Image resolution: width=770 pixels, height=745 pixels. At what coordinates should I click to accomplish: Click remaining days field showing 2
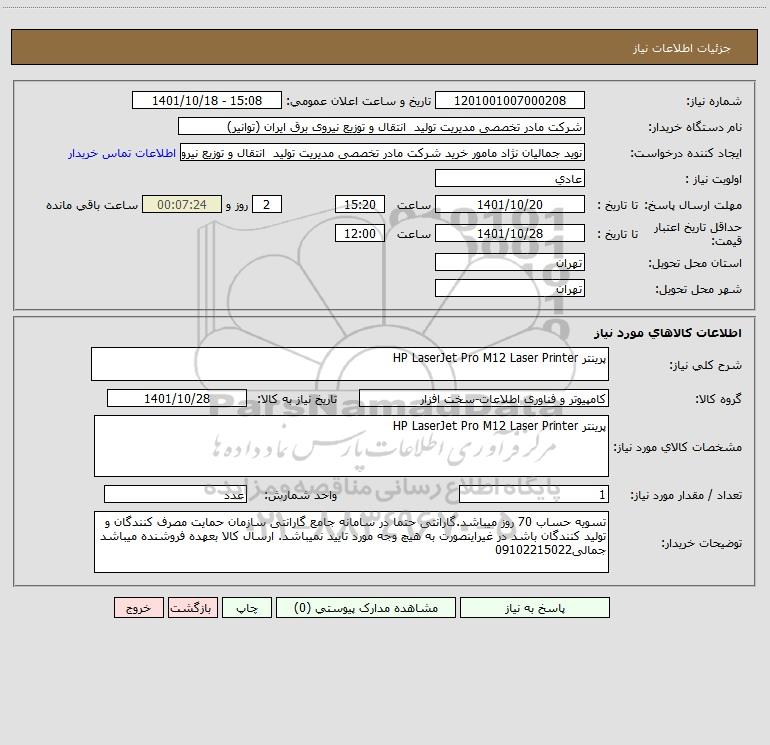click(x=267, y=204)
